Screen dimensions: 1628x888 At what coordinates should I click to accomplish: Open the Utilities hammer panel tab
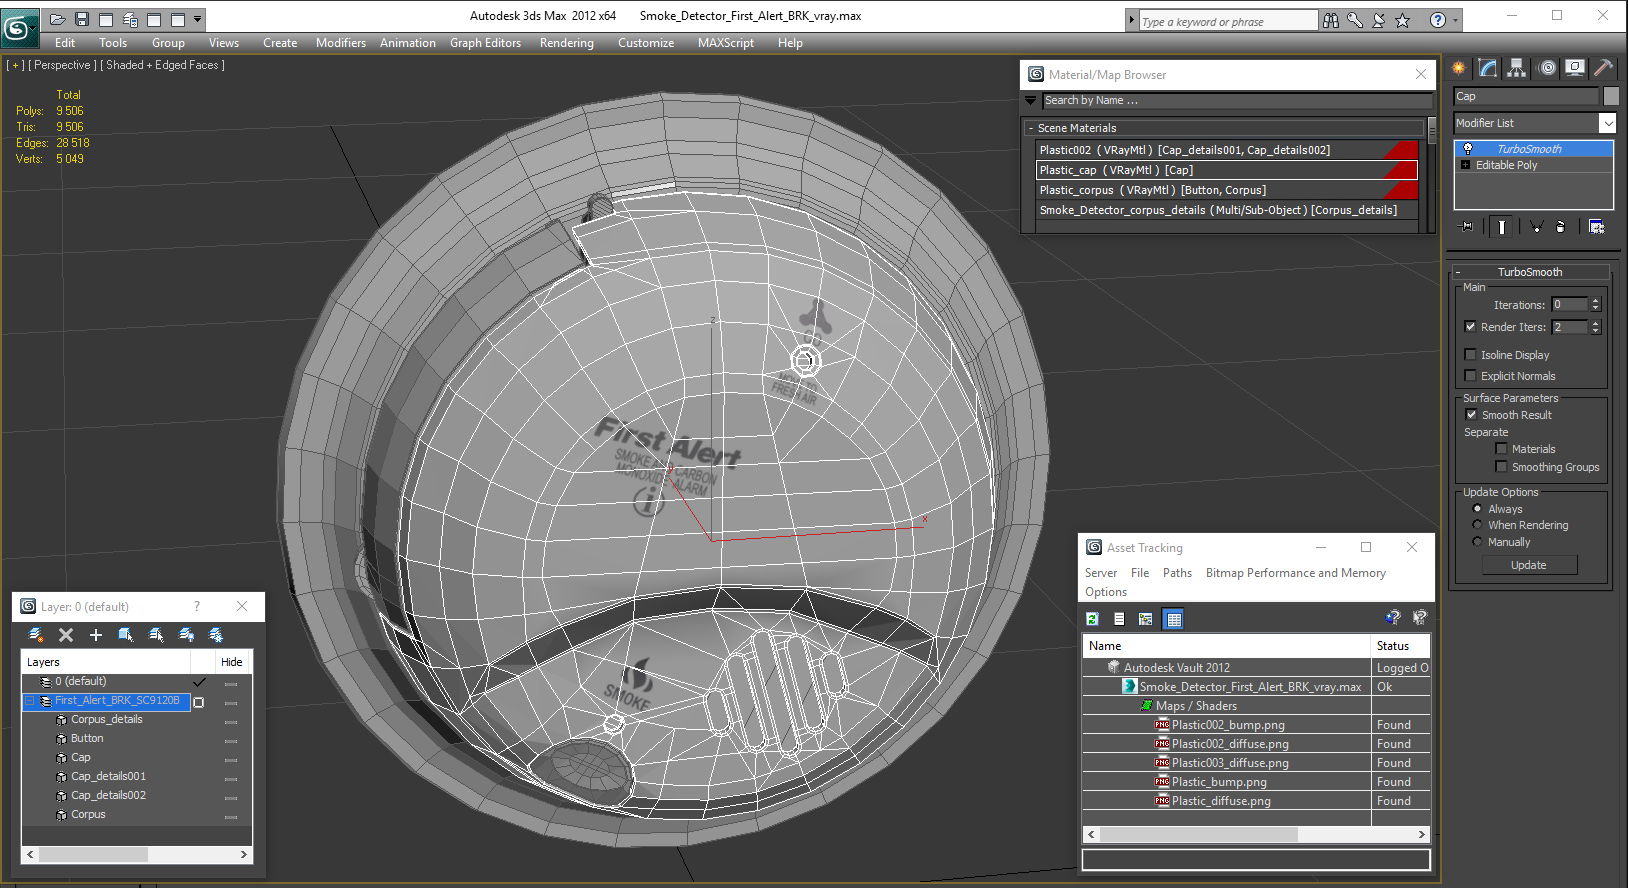click(1603, 68)
